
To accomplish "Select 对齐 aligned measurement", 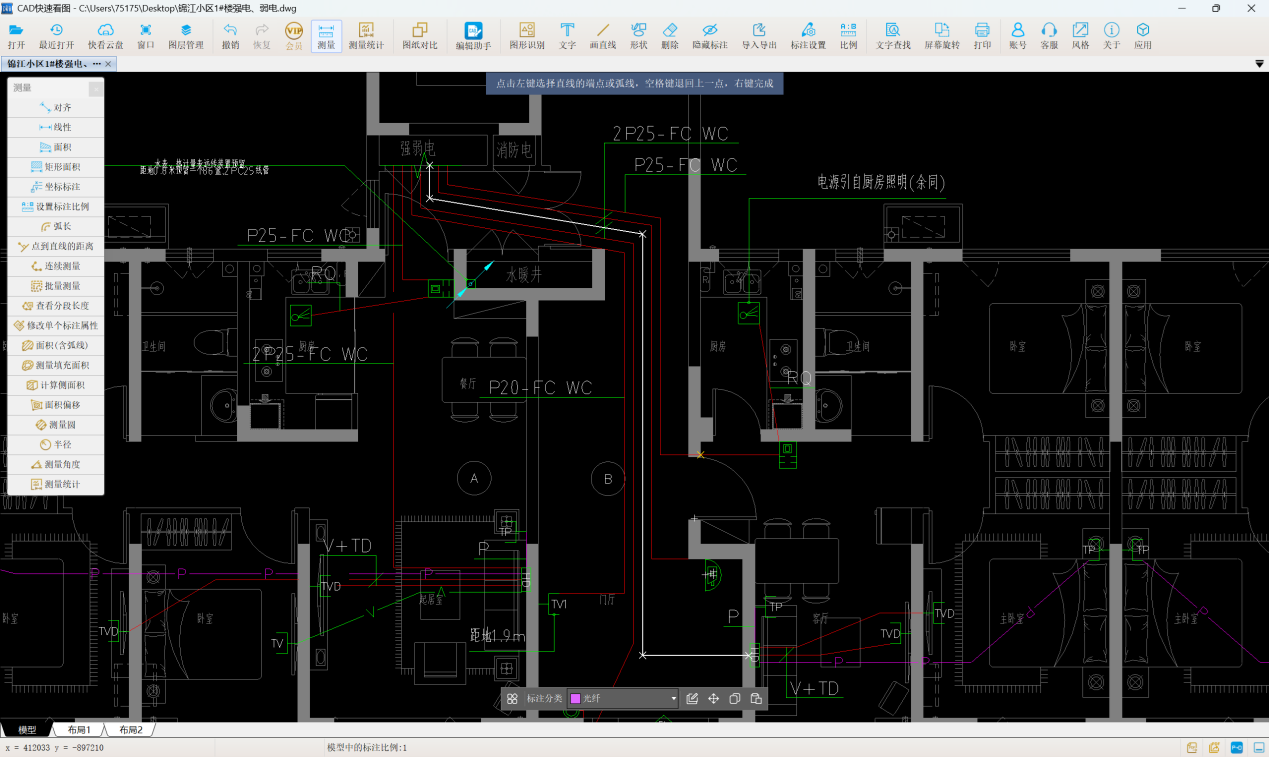I will [56, 107].
